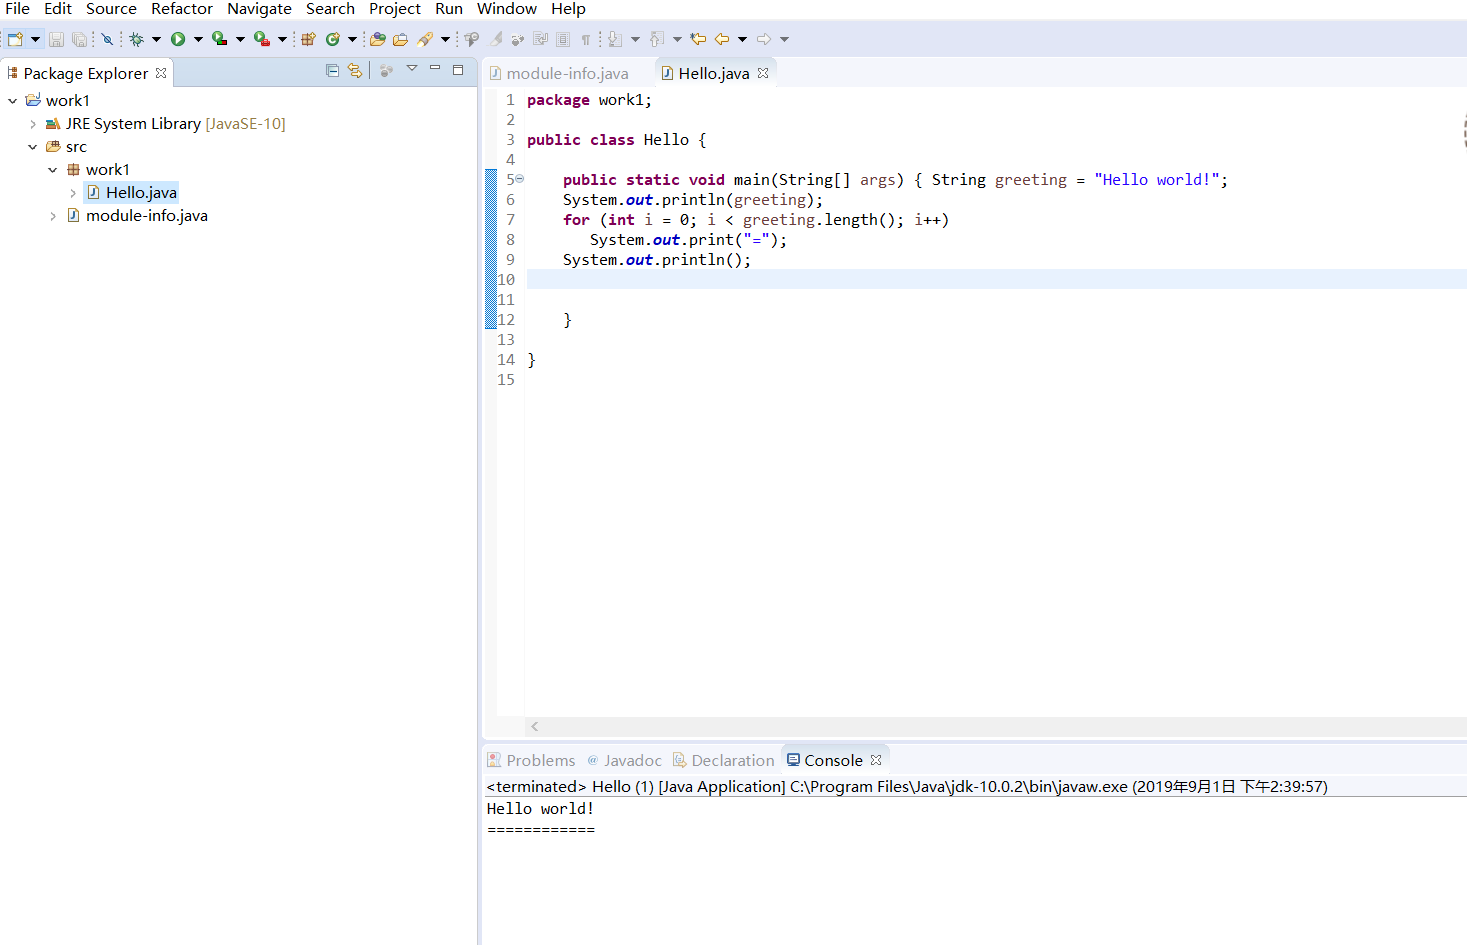
Task: Click the editor horizontal scrollbar left arrow
Action: coord(535,727)
